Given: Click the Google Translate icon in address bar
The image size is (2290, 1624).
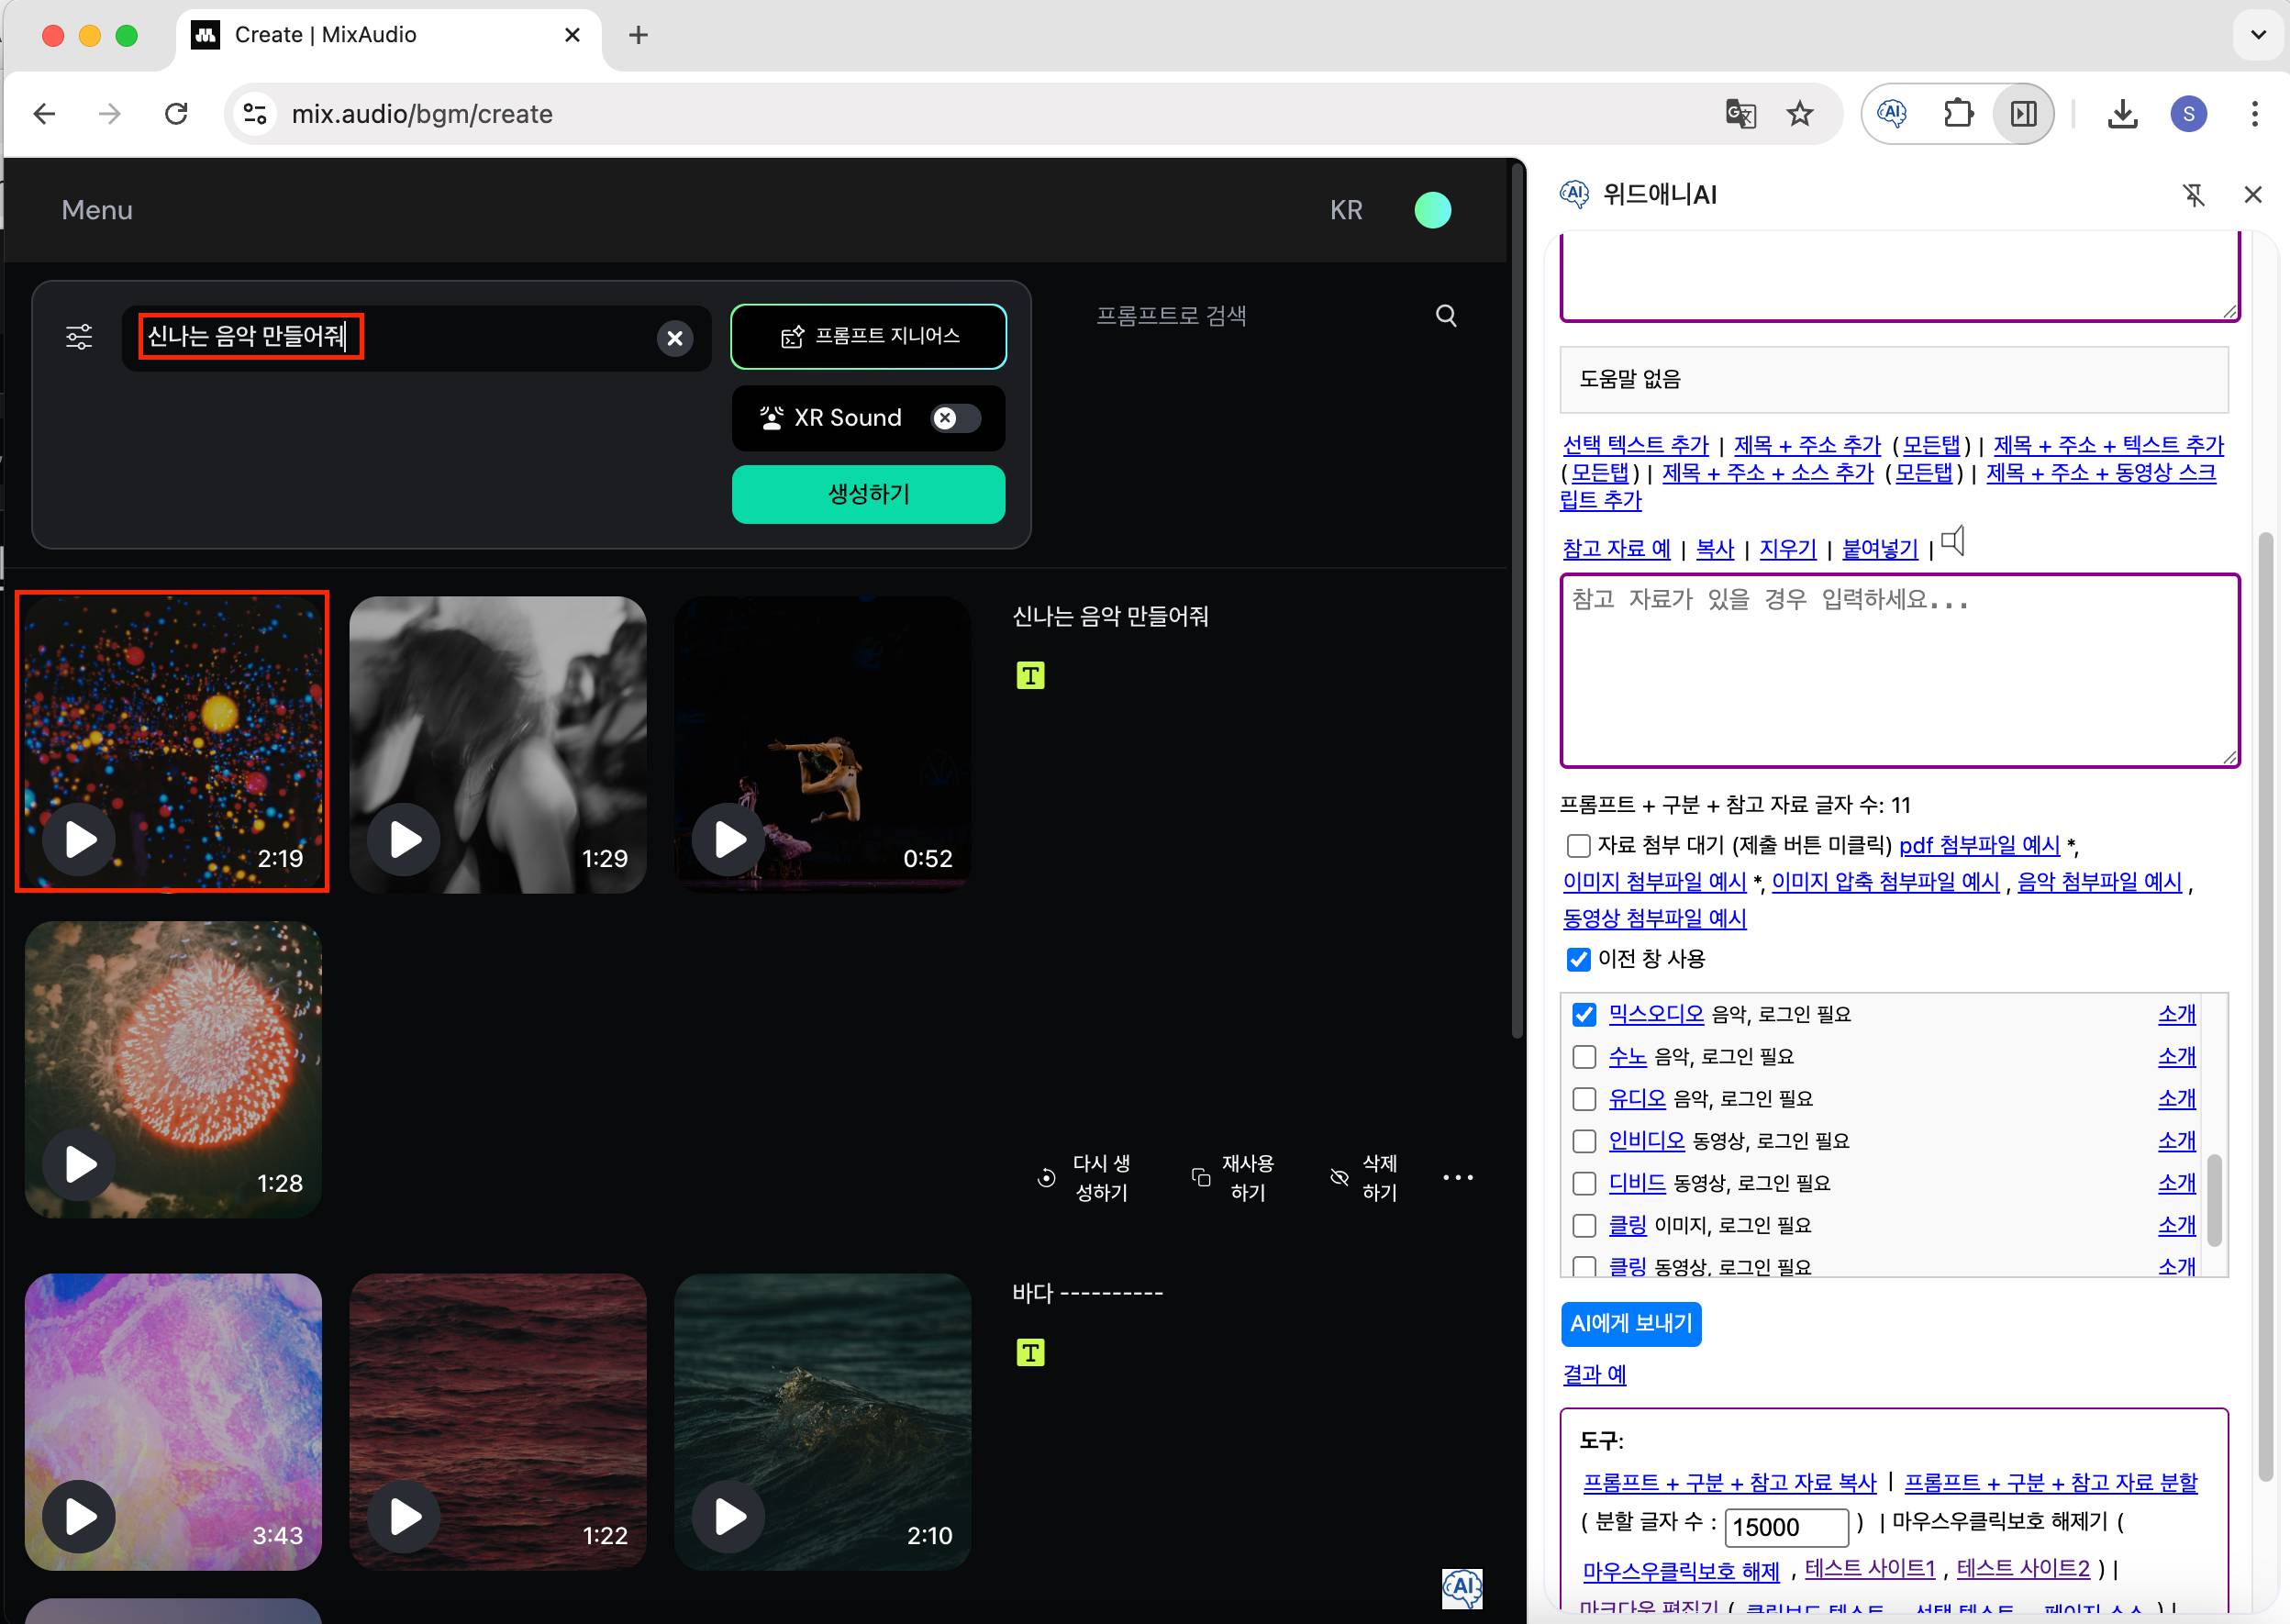Looking at the screenshot, I should click(1740, 114).
